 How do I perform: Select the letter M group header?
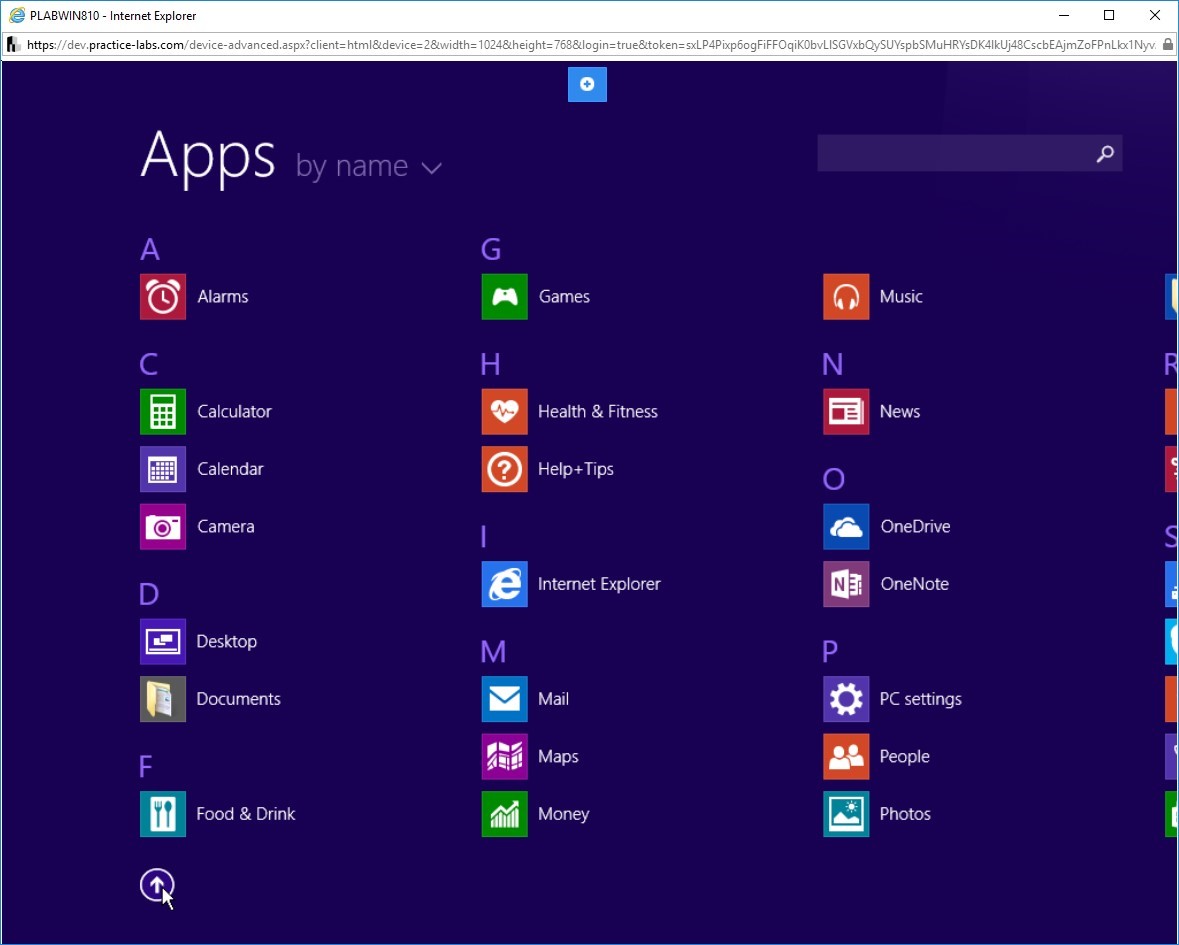[493, 652]
